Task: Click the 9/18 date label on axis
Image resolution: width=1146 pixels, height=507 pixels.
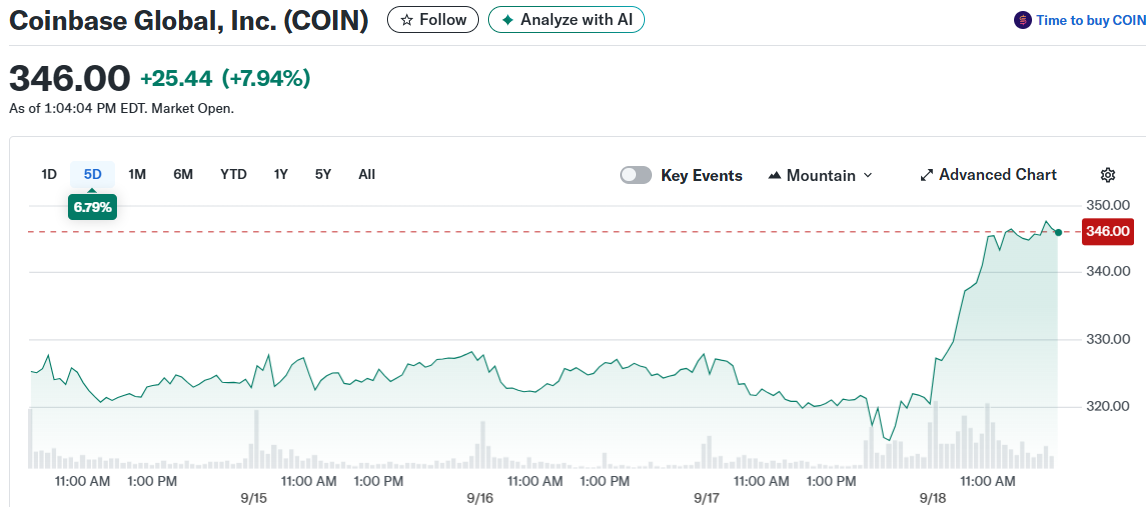Action: (933, 498)
